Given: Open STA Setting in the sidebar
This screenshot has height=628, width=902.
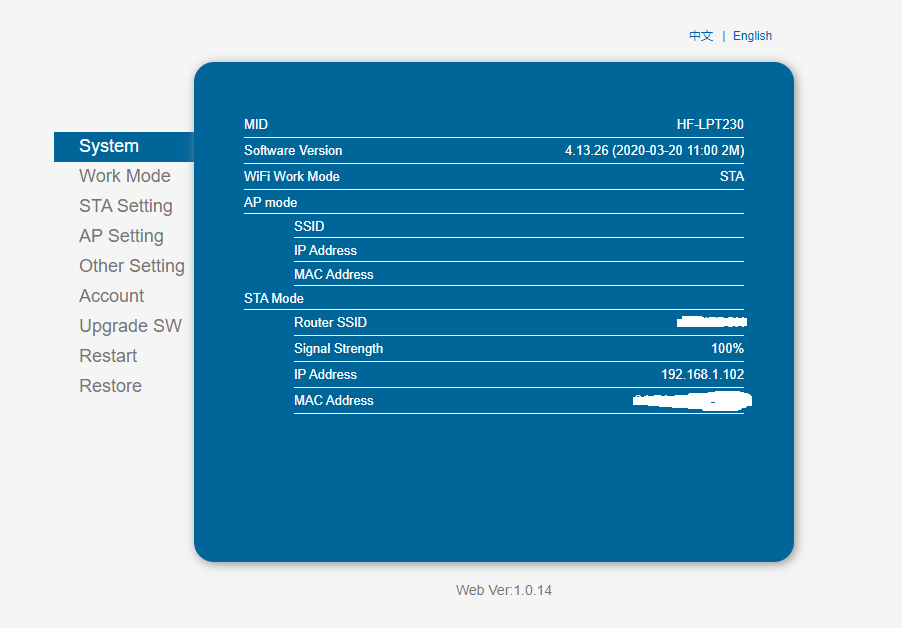Looking at the screenshot, I should (125, 206).
